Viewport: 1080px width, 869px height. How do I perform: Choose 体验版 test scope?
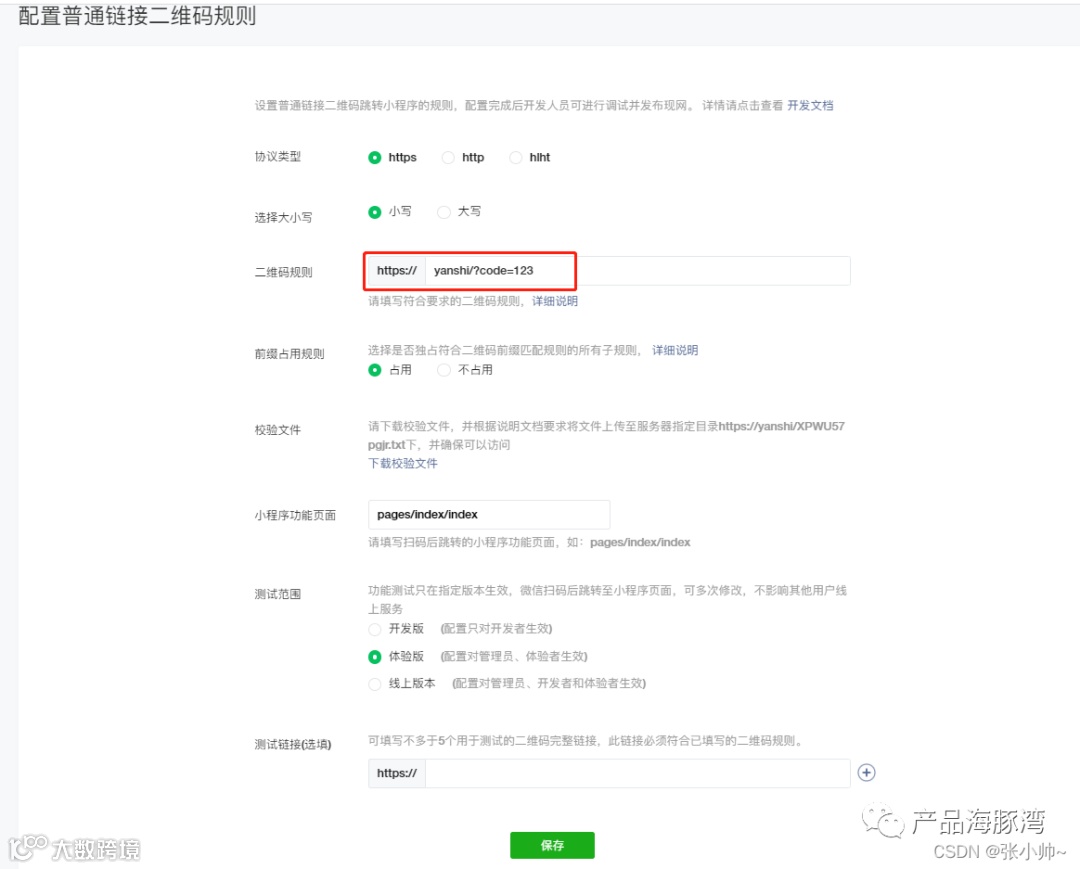(375, 657)
